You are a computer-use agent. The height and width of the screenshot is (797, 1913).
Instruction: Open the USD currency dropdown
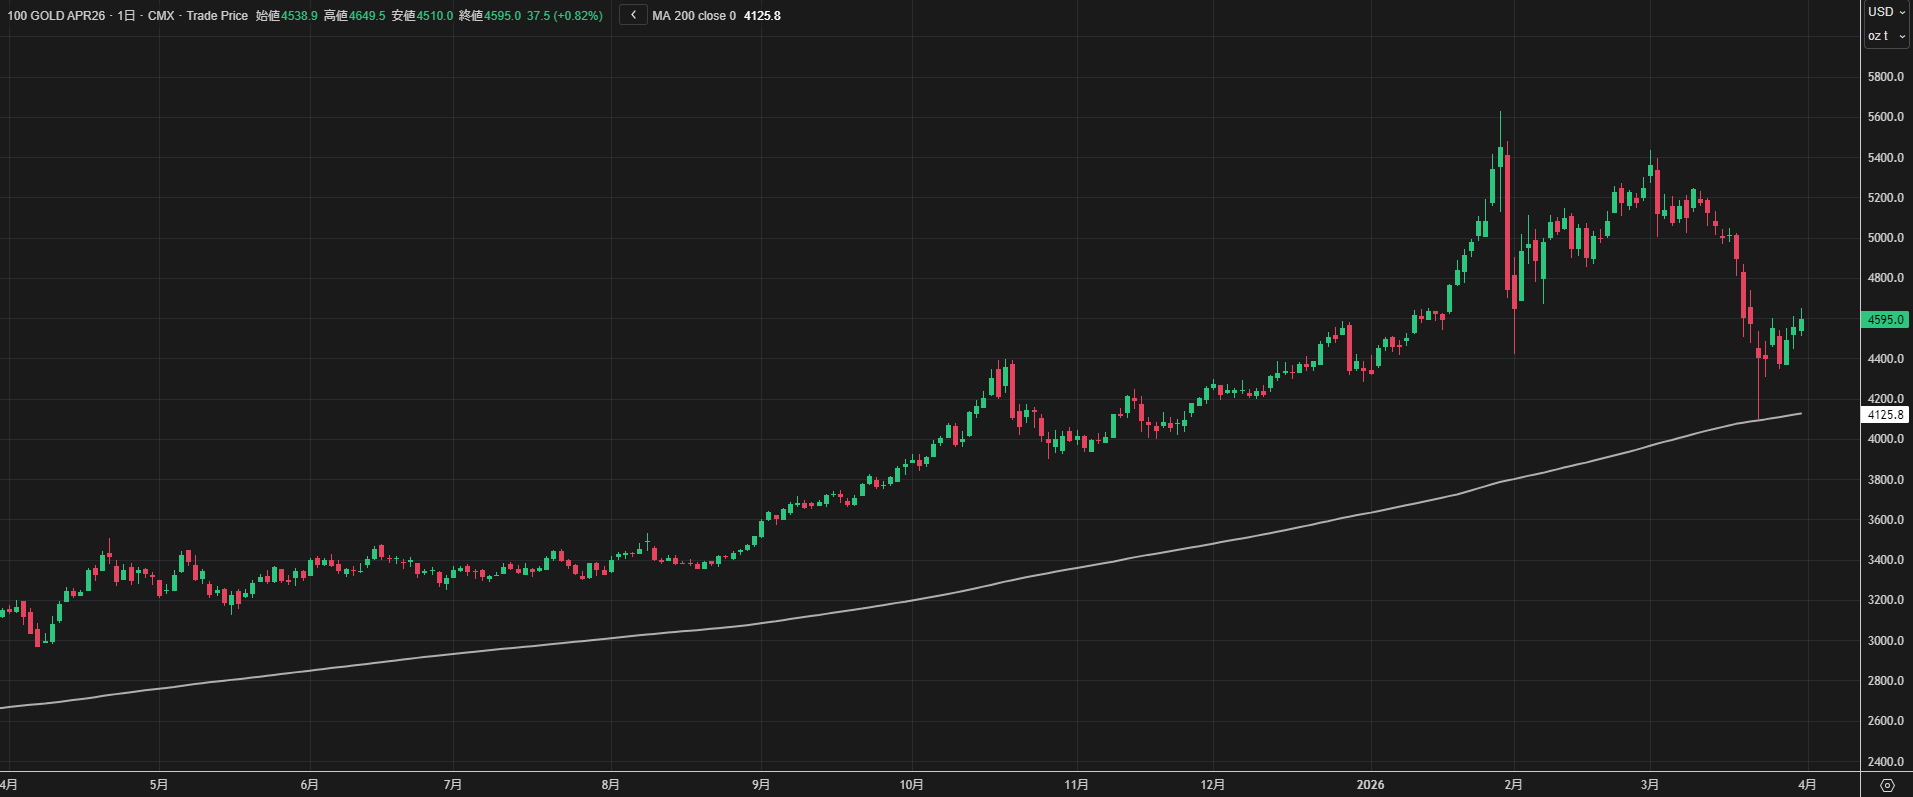1886,12
